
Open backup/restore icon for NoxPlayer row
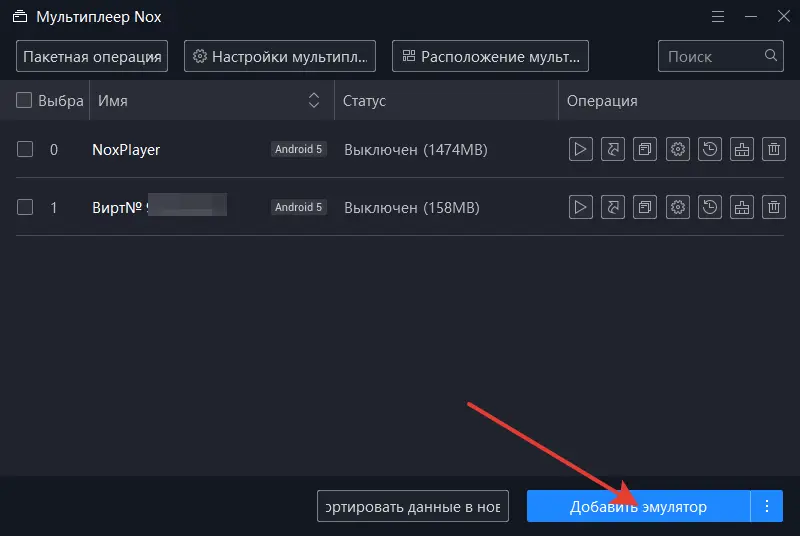coord(710,149)
